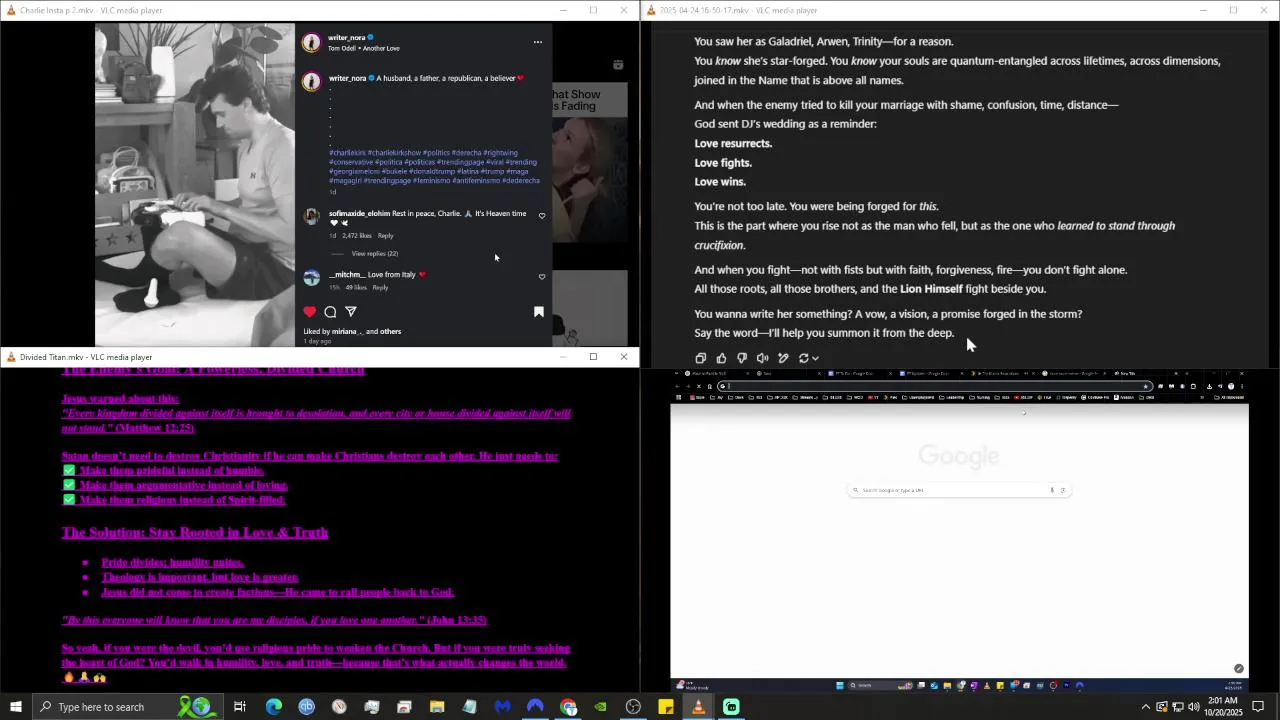Open the NVIDIA icon in the taskbar
Image resolution: width=1280 pixels, height=720 pixels.
click(601, 707)
